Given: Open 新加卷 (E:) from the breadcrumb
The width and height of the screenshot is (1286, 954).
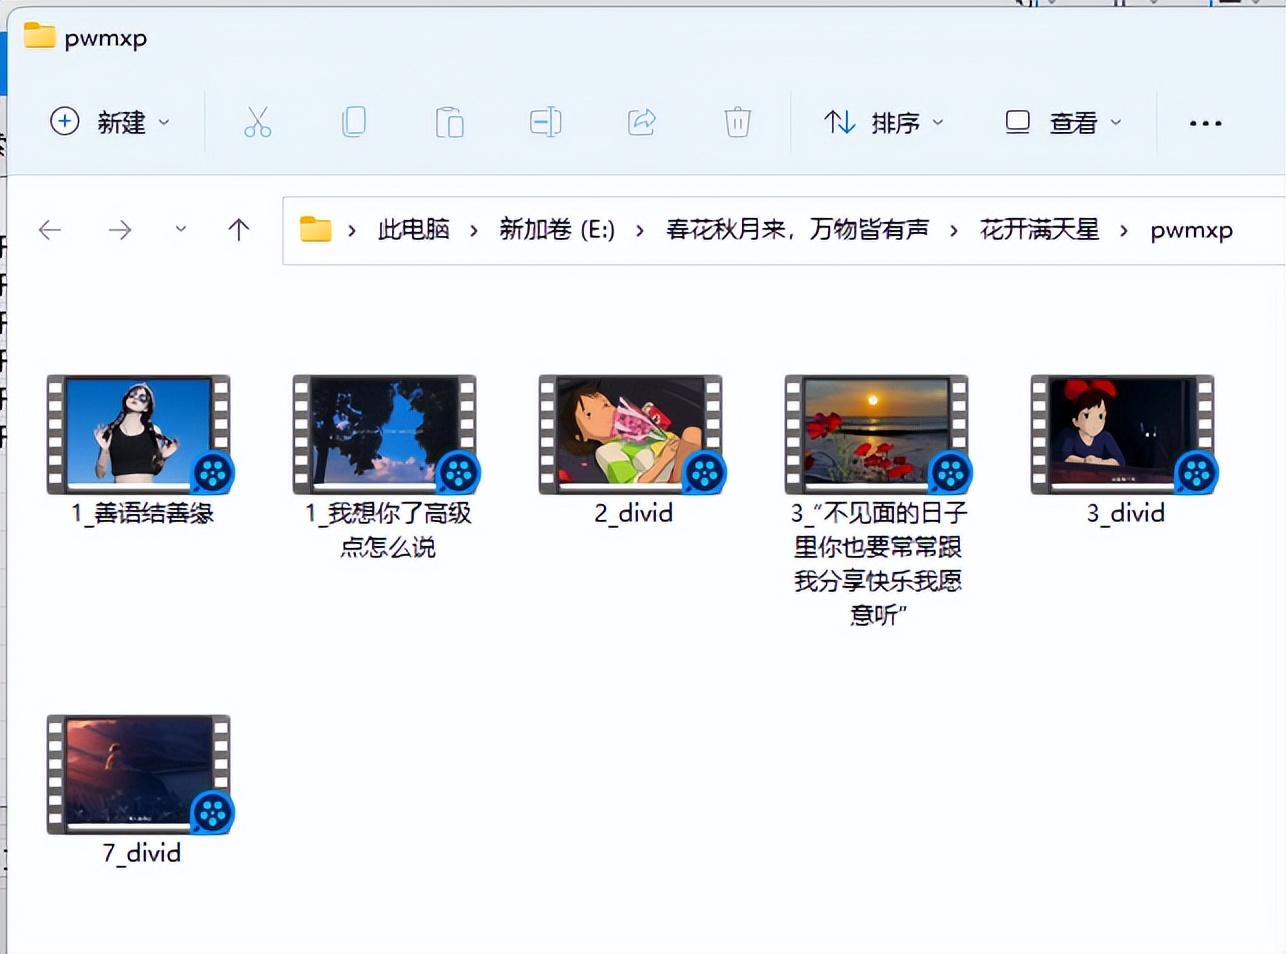Looking at the screenshot, I should [556, 229].
